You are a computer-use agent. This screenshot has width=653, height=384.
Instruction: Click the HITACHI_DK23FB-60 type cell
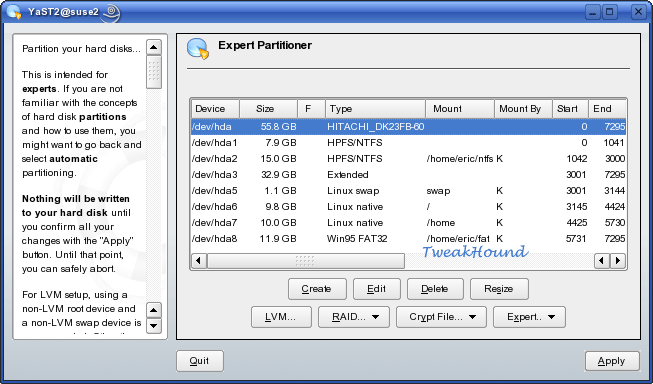tap(376, 127)
